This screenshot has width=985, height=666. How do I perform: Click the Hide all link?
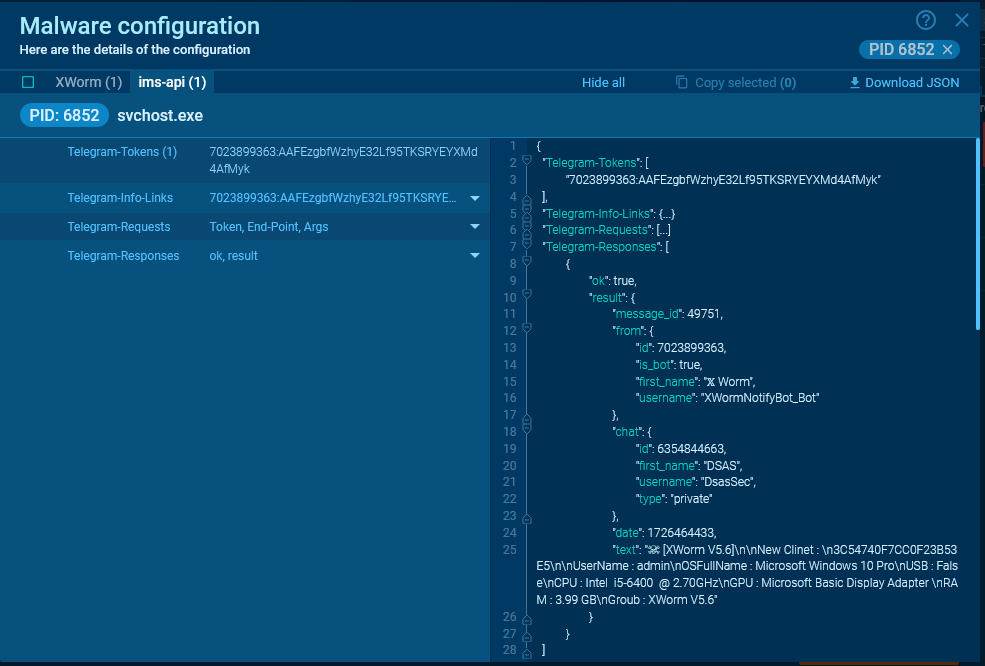[x=603, y=83]
